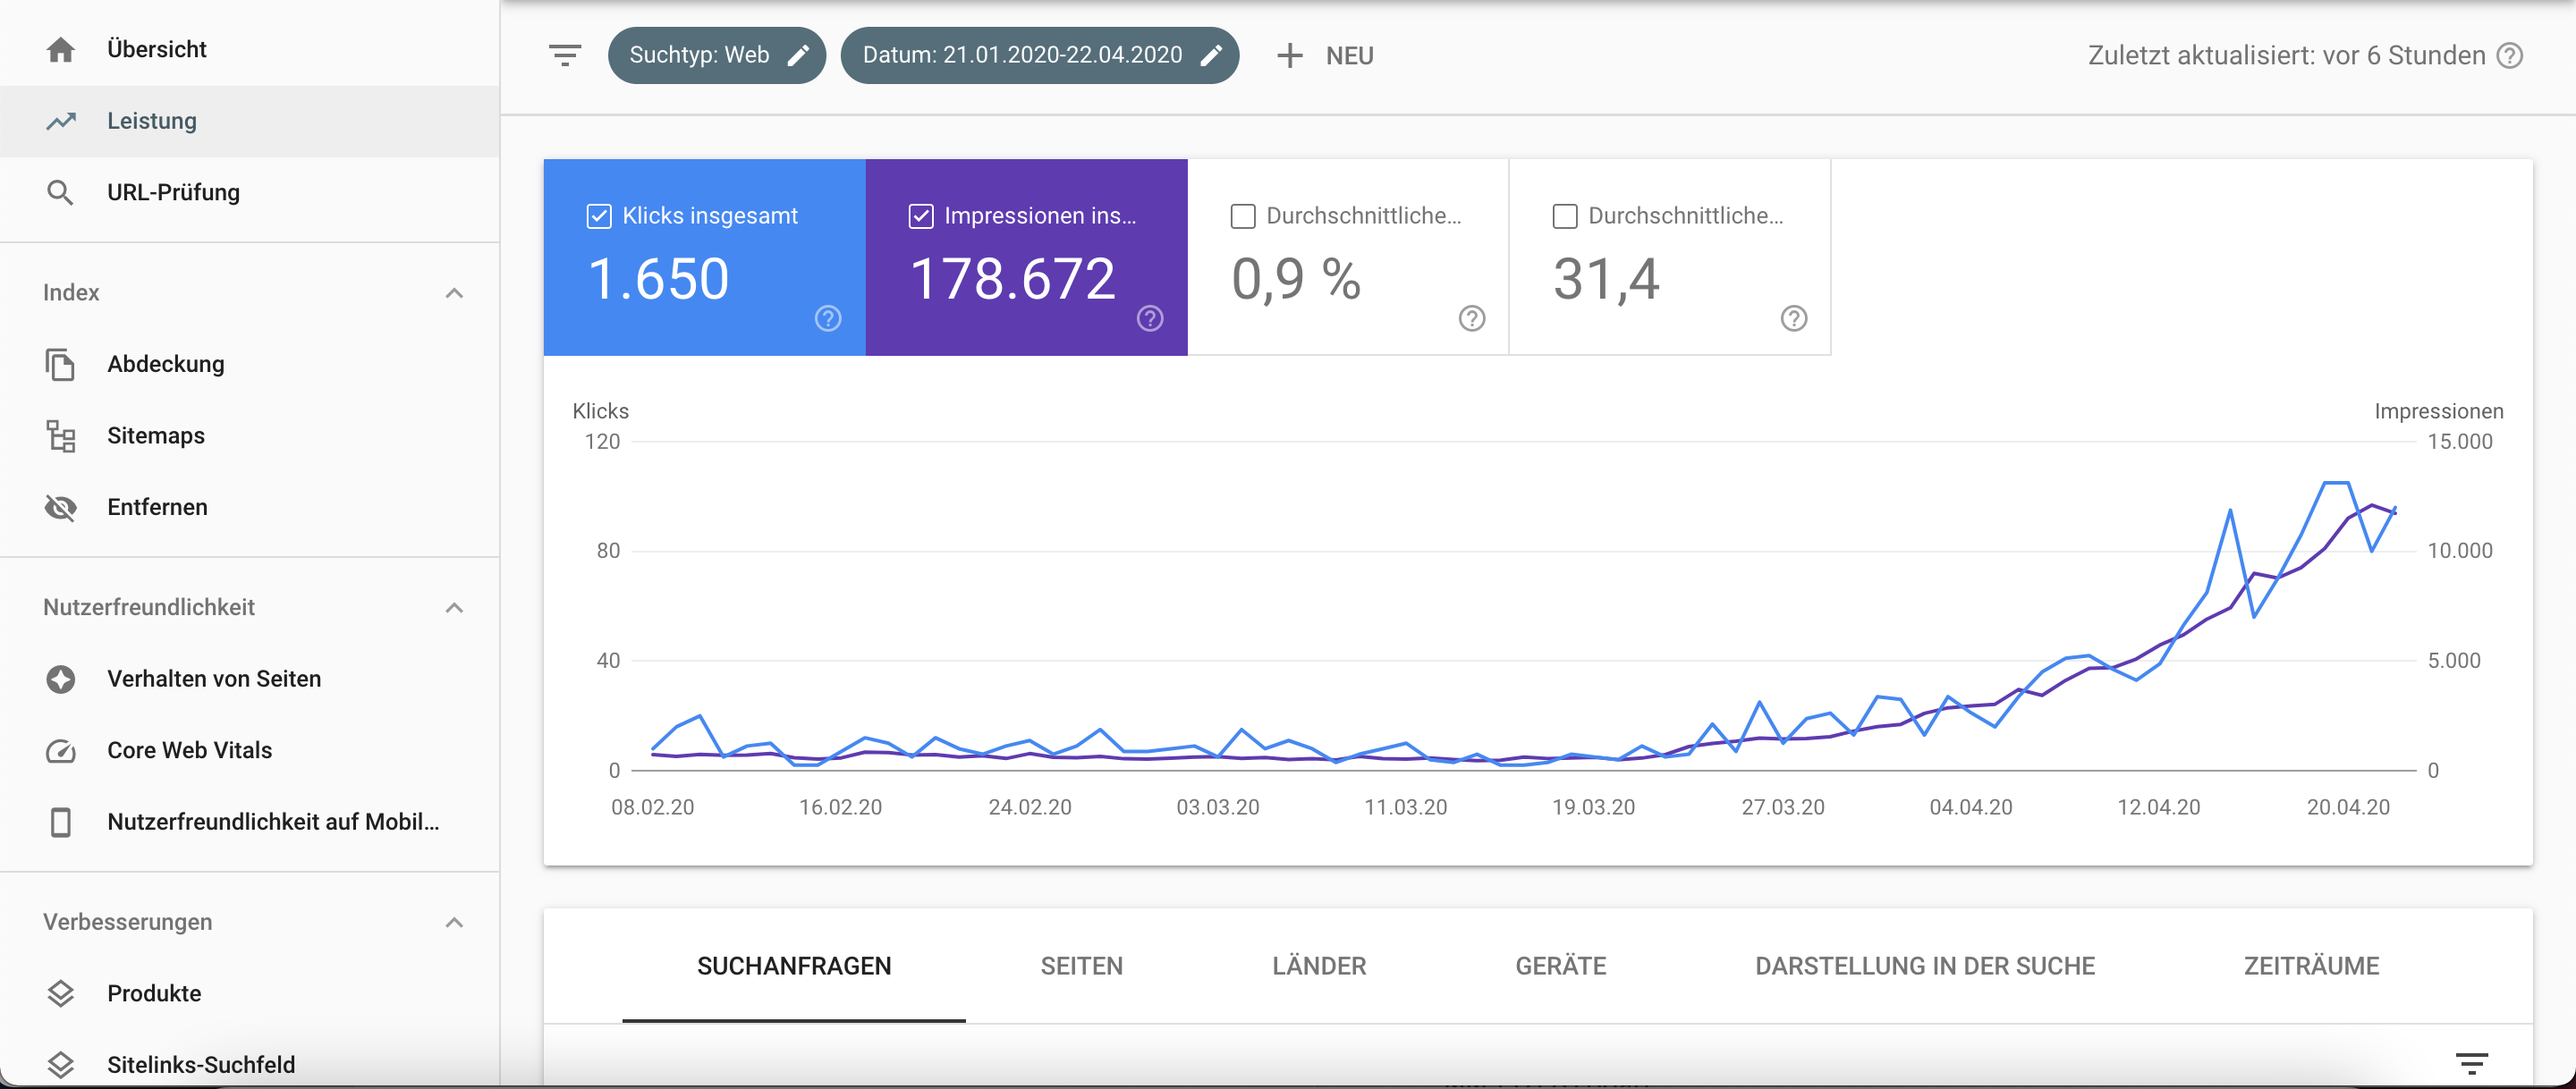Add a new filter with NEU
The image size is (2576, 1089).
point(1325,56)
